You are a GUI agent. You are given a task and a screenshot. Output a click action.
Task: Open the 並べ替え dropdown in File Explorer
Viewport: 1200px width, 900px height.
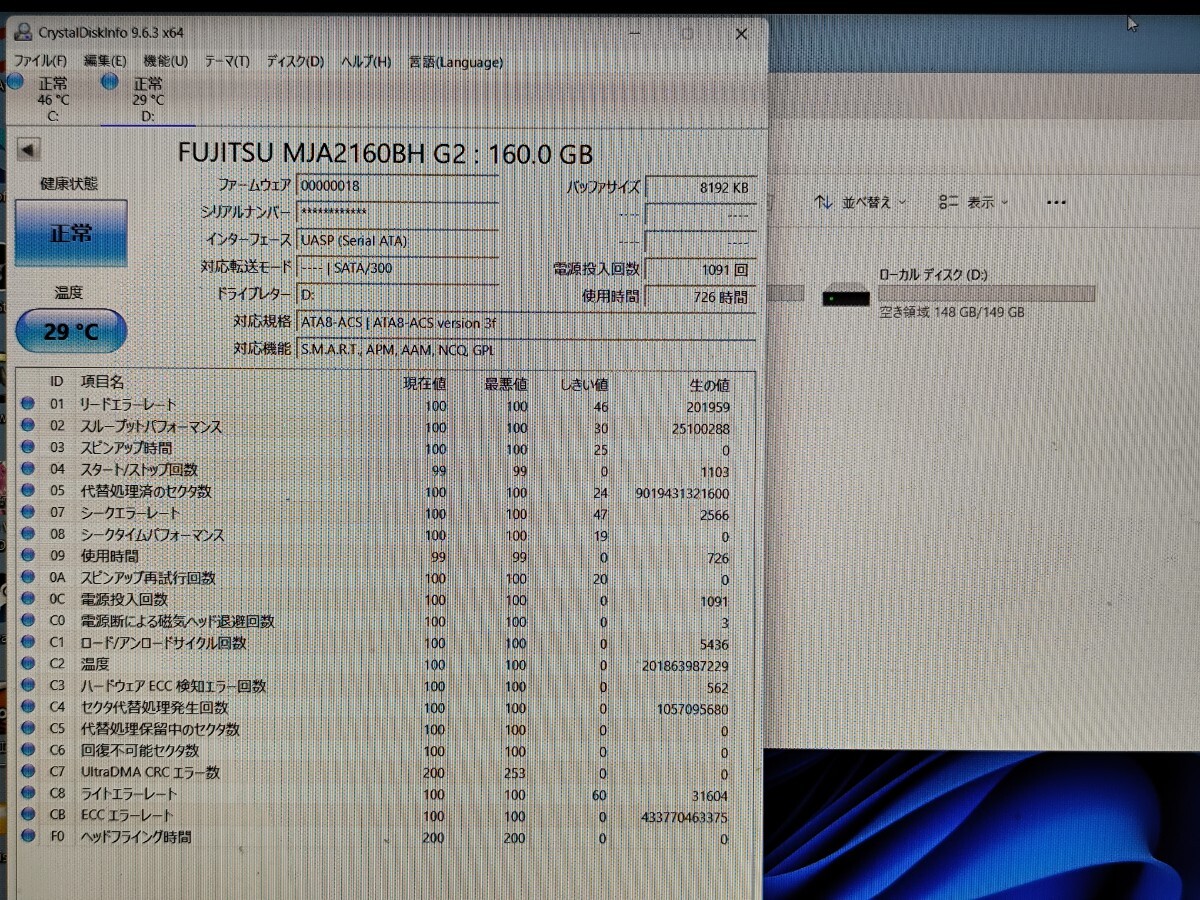point(861,202)
